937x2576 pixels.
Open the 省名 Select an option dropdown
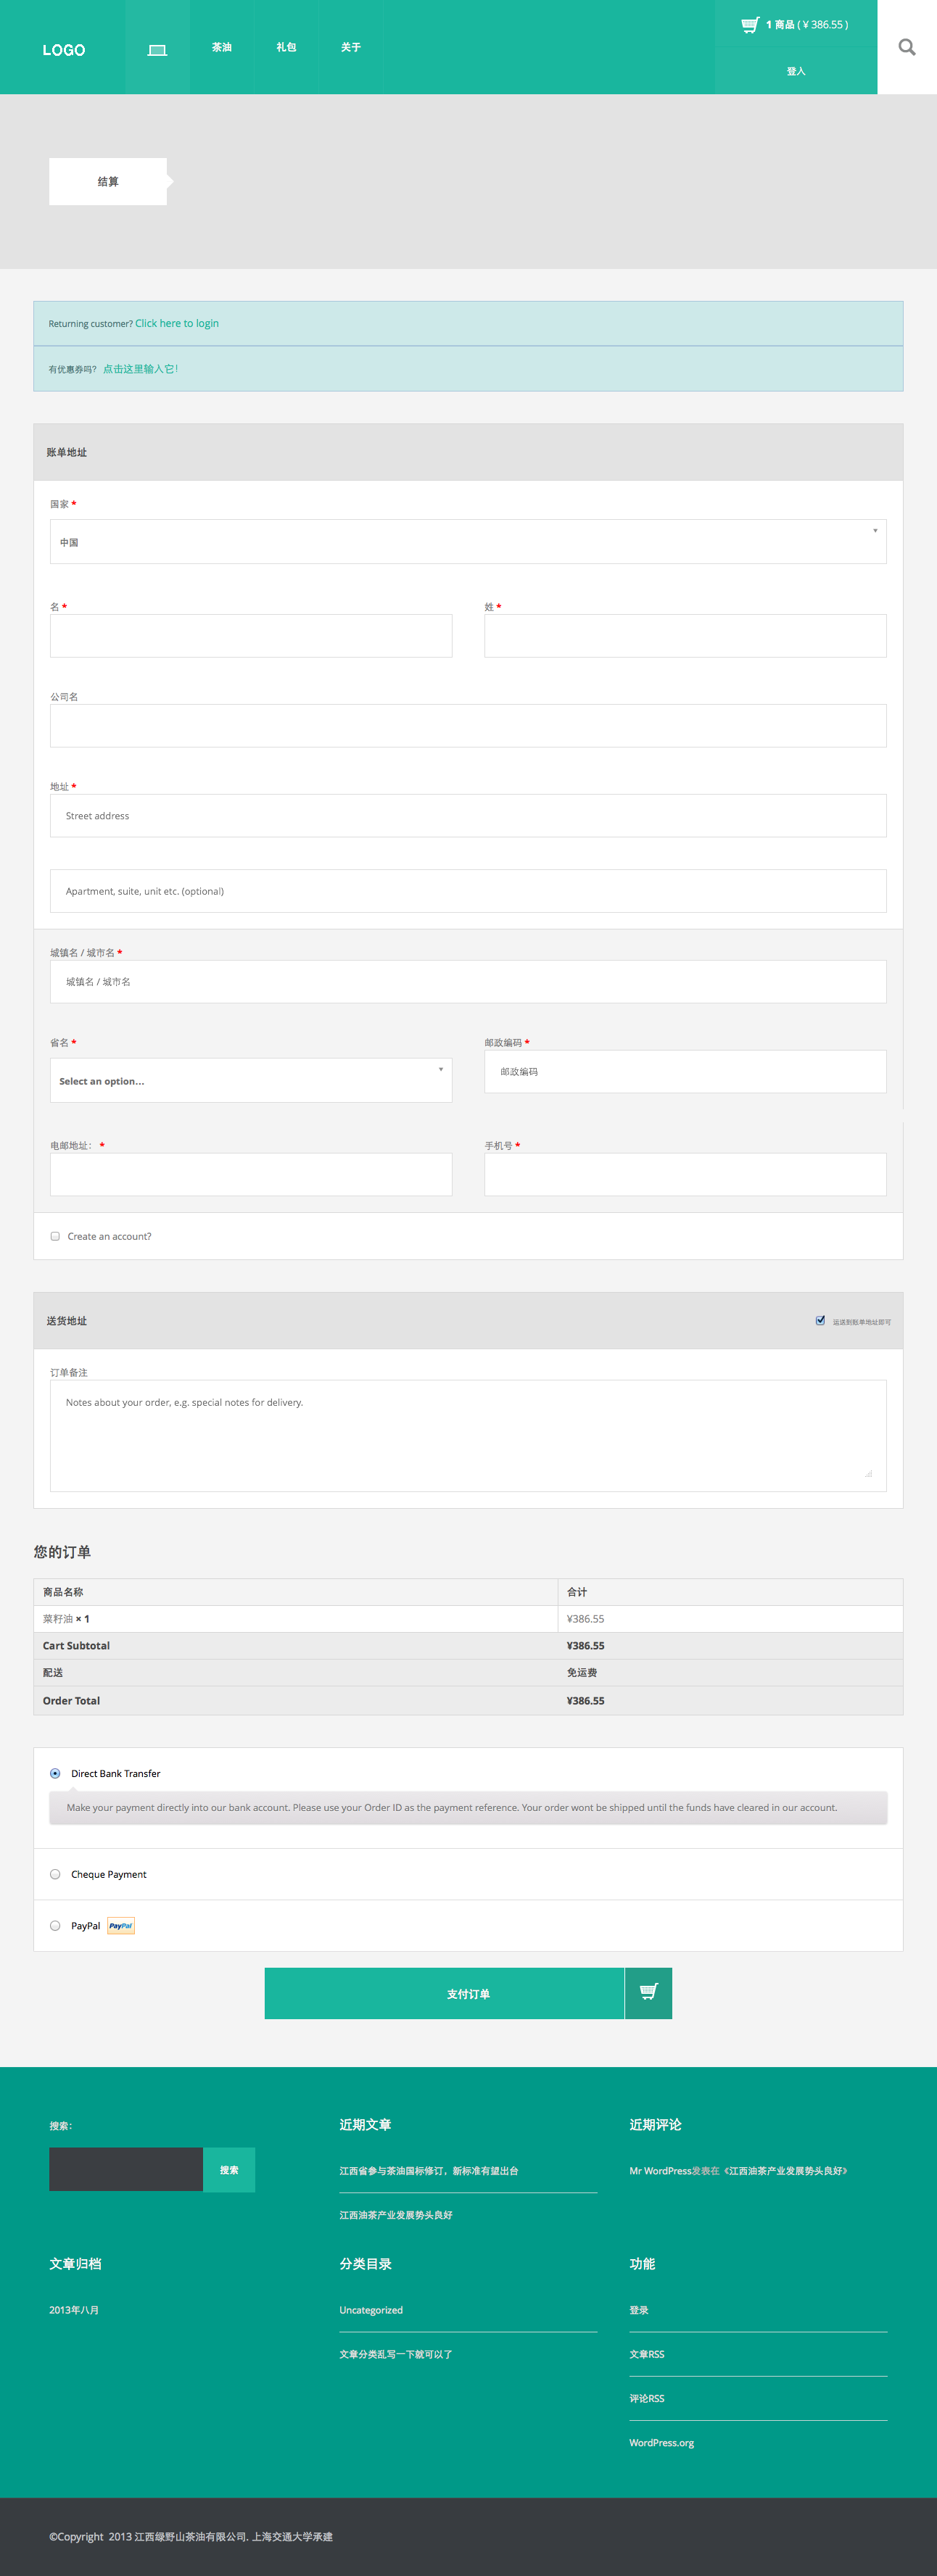[x=251, y=1080]
